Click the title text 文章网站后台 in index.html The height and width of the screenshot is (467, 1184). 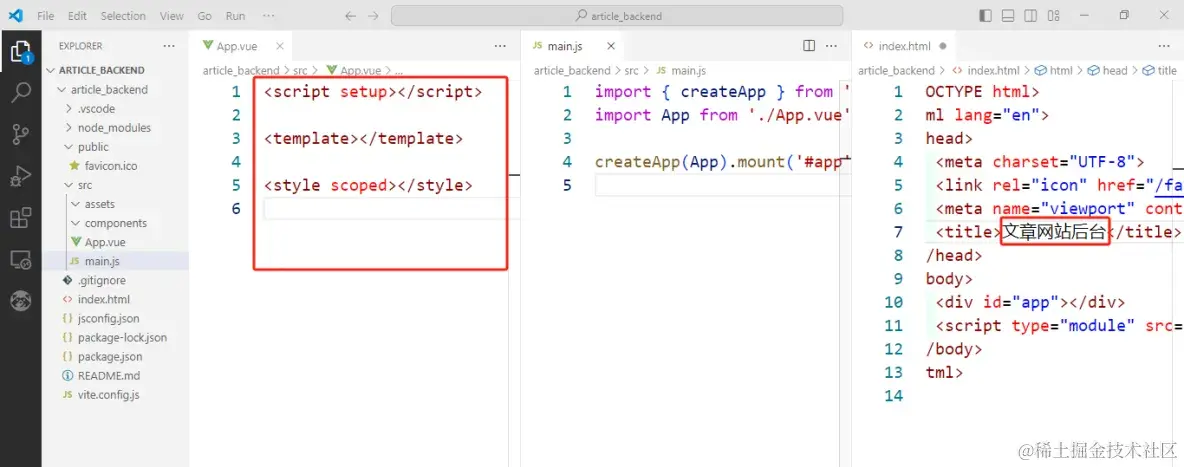coord(1055,232)
